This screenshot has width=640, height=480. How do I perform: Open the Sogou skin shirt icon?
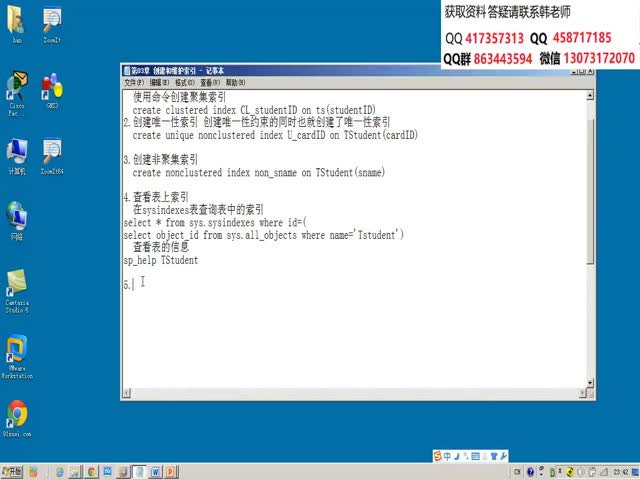[494, 456]
